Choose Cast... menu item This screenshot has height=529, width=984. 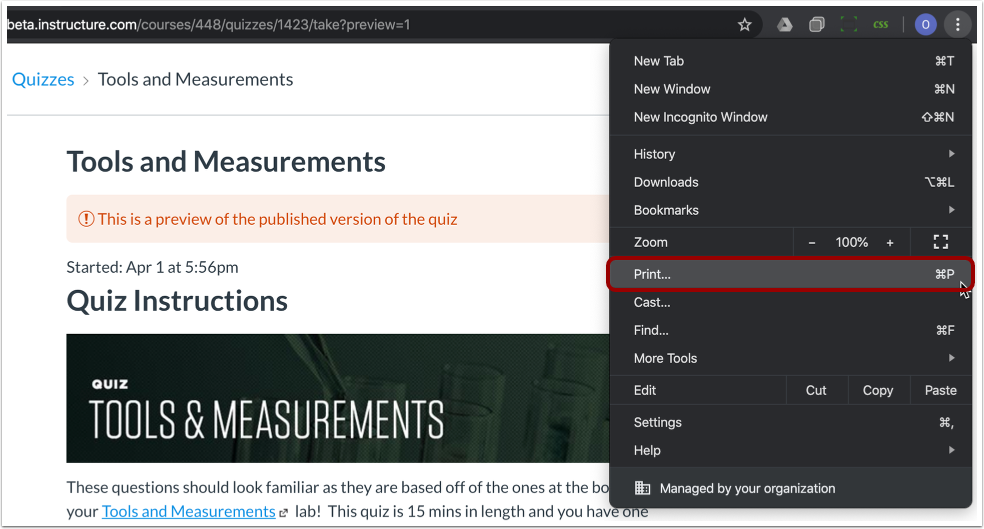pyautogui.click(x=790, y=302)
